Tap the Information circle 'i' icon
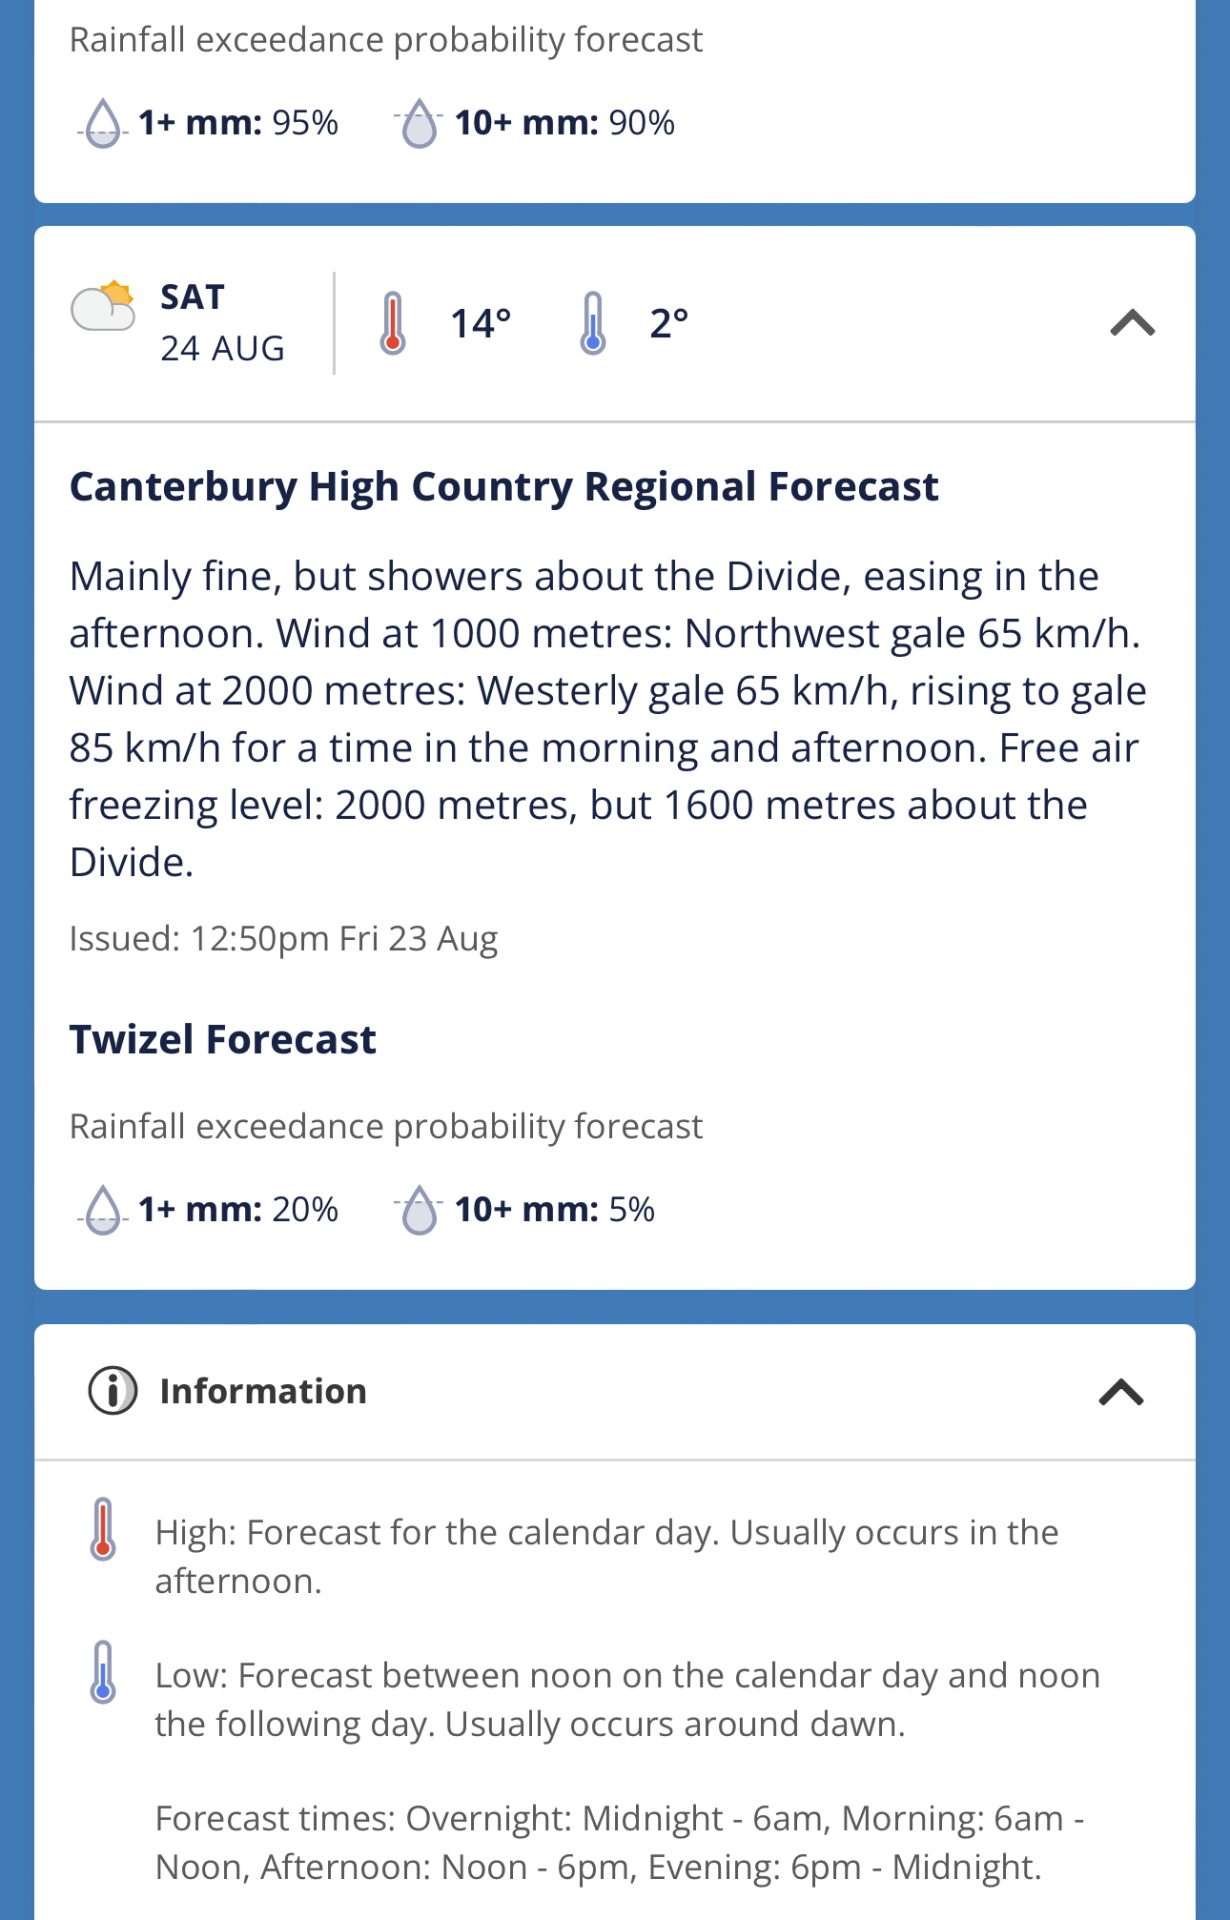1230x1920 pixels. pyautogui.click(x=113, y=1390)
